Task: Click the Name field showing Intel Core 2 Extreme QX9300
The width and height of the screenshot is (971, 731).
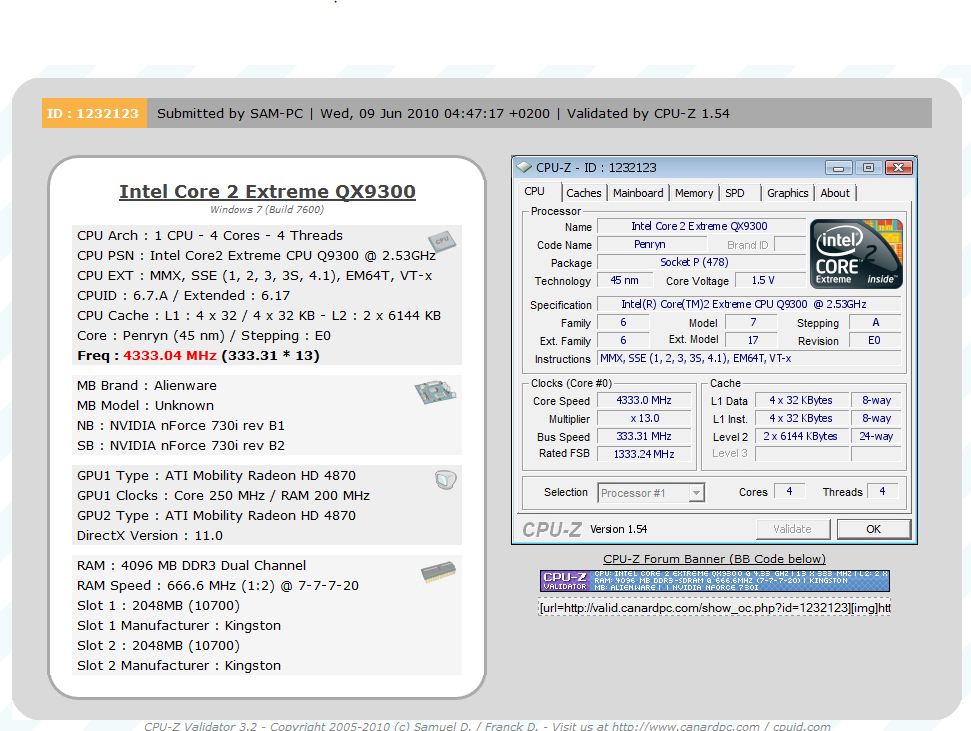Action: pos(700,227)
